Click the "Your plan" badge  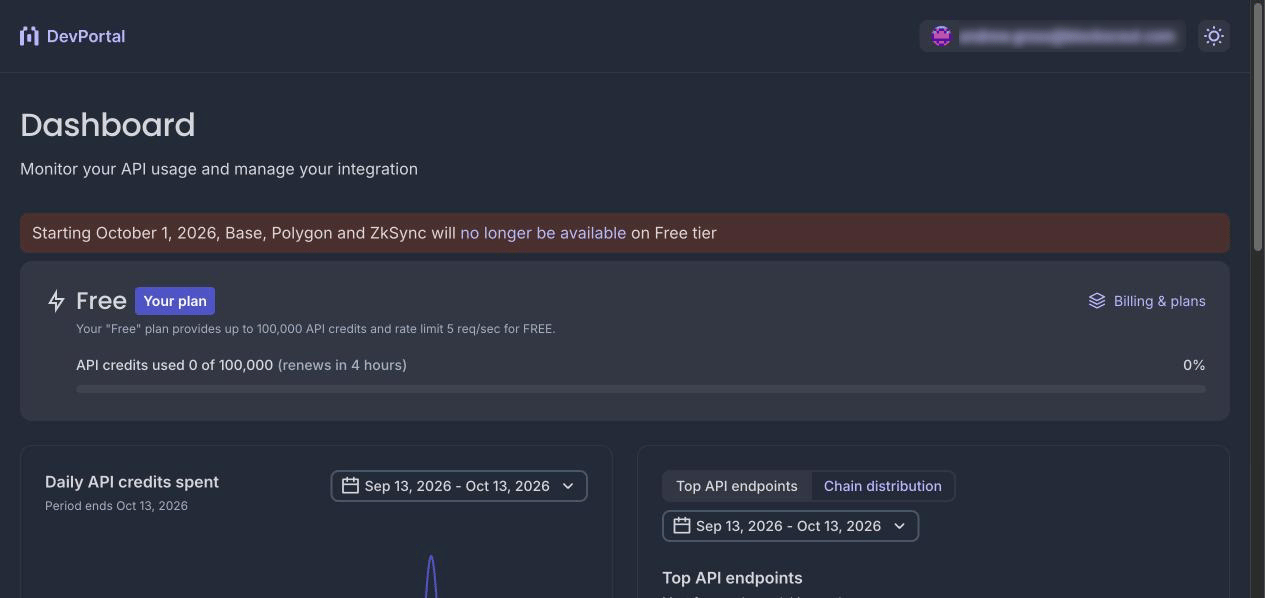coord(175,301)
